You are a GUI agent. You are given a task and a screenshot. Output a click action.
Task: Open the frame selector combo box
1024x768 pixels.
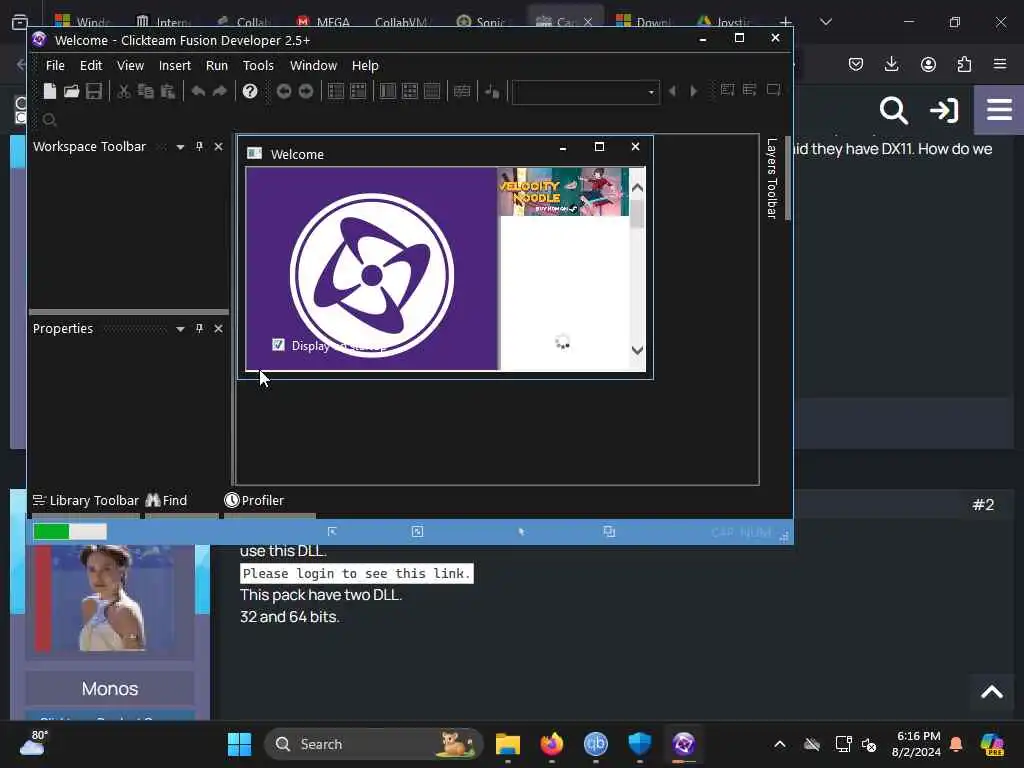[x=586, y=92]
